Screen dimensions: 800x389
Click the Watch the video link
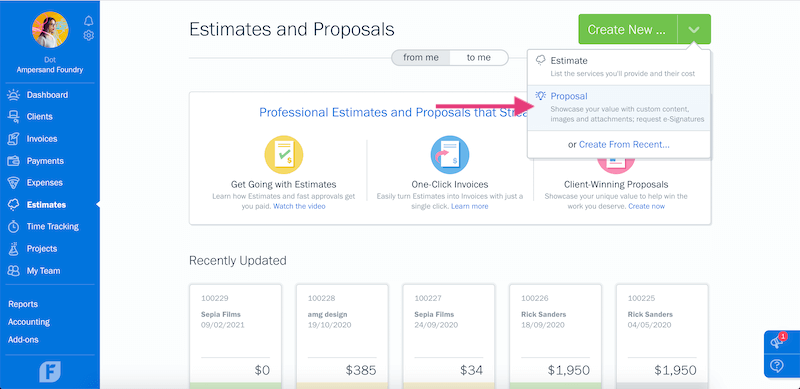(299, 206)
